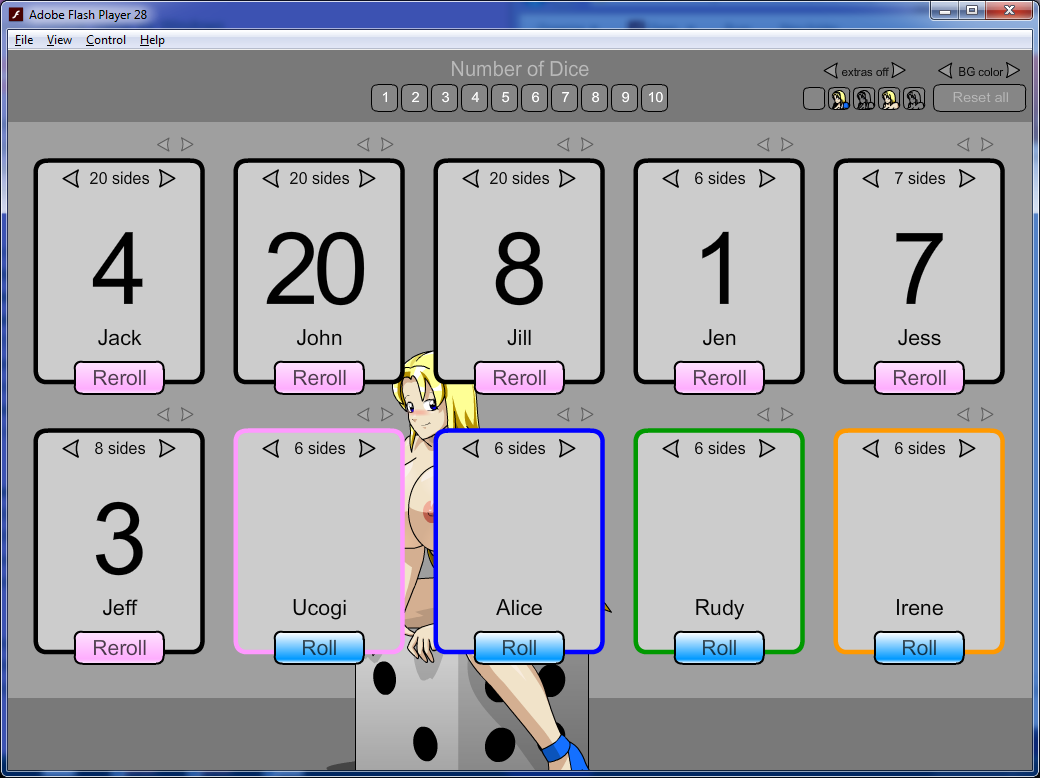The image size is (1040, 778).
Task: Click the Flash Player title bar icon
Action: (x=15, y=14)
